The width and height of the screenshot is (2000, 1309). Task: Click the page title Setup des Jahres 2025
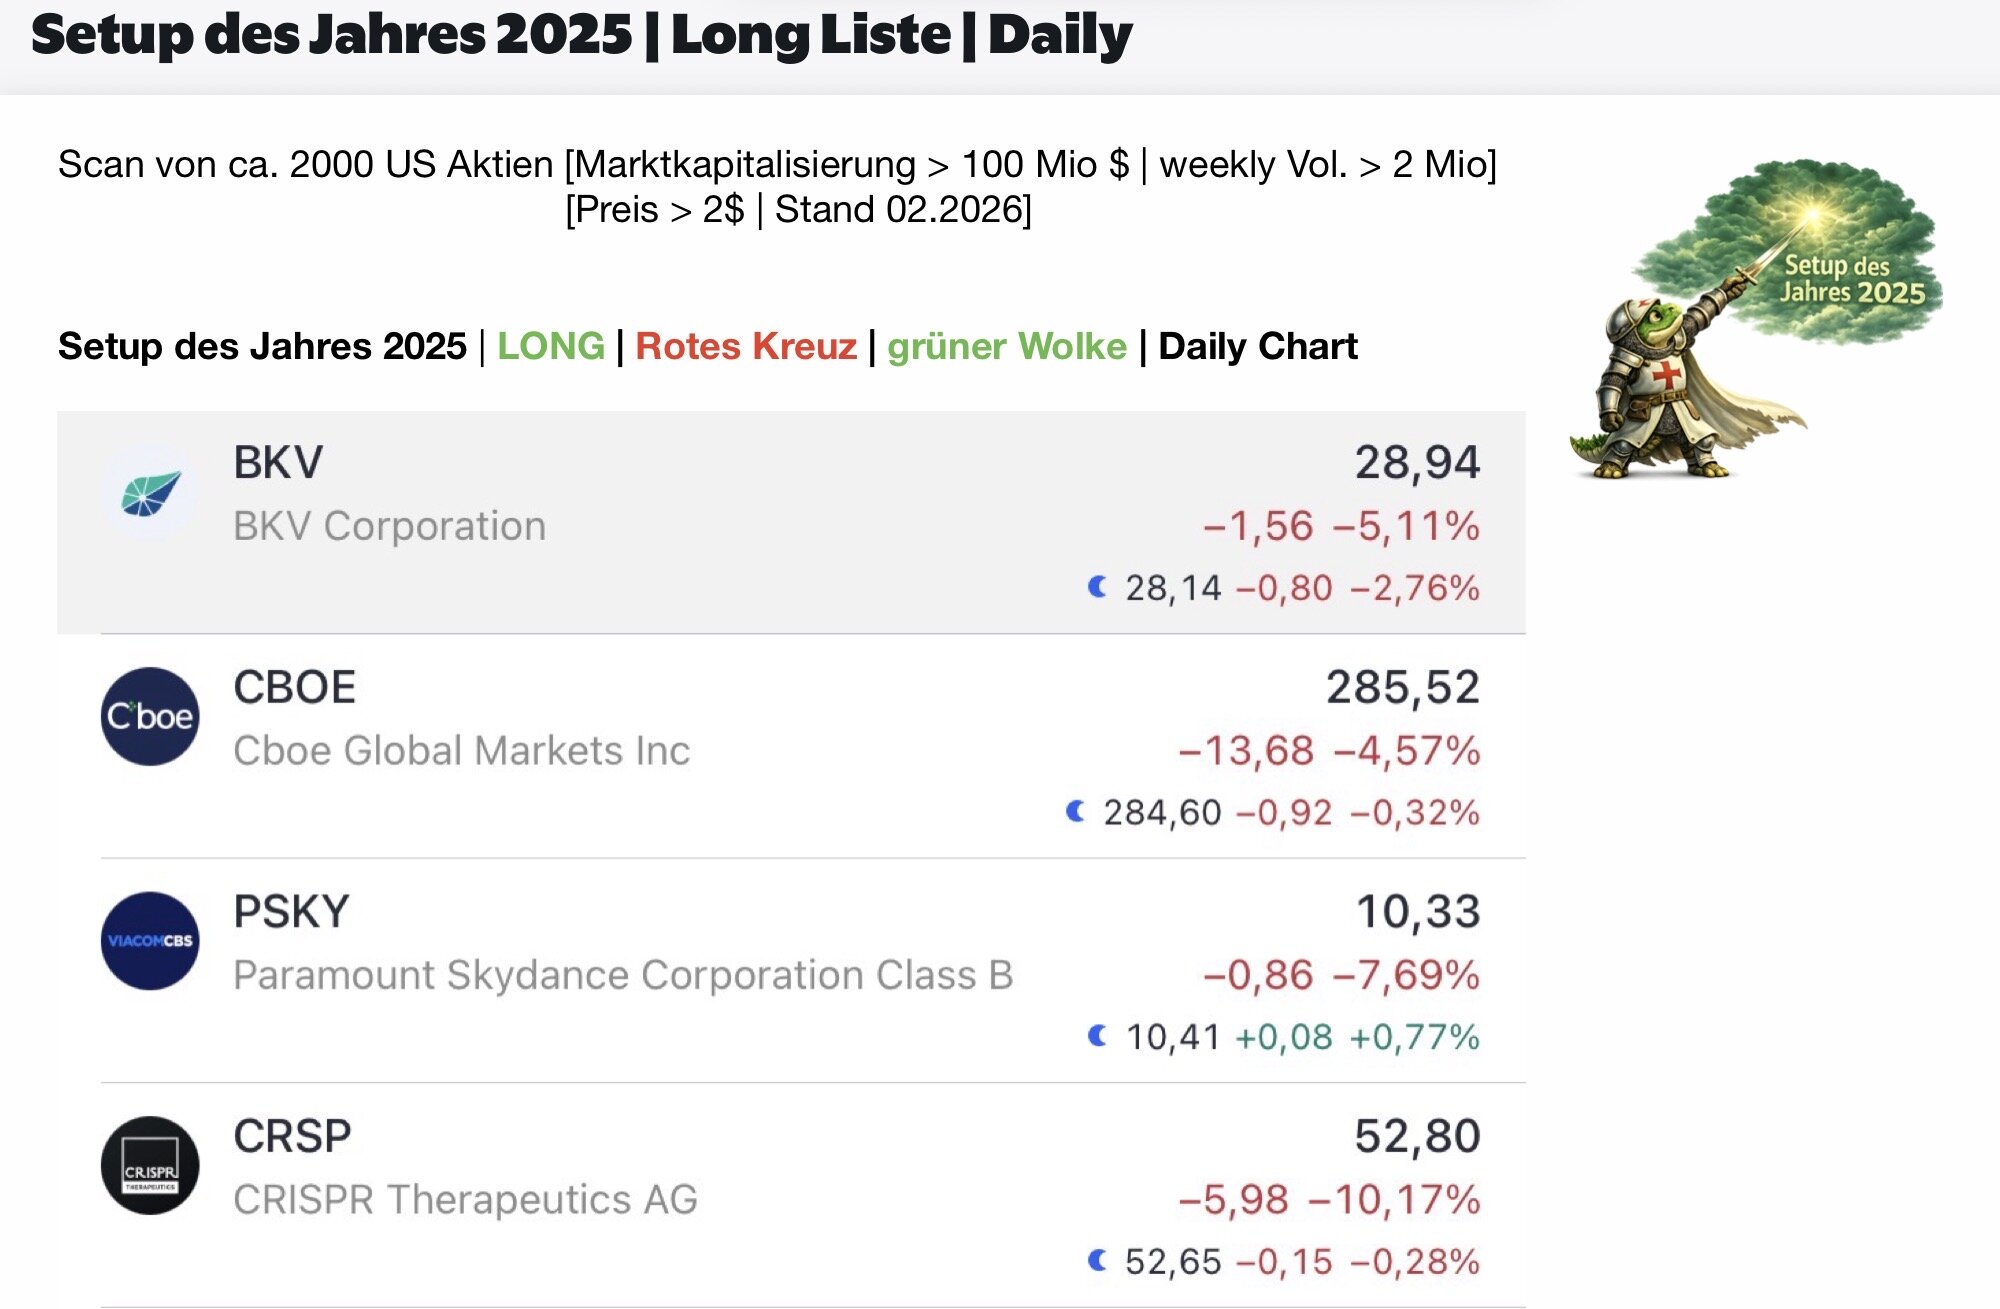(x=332, y=36)
